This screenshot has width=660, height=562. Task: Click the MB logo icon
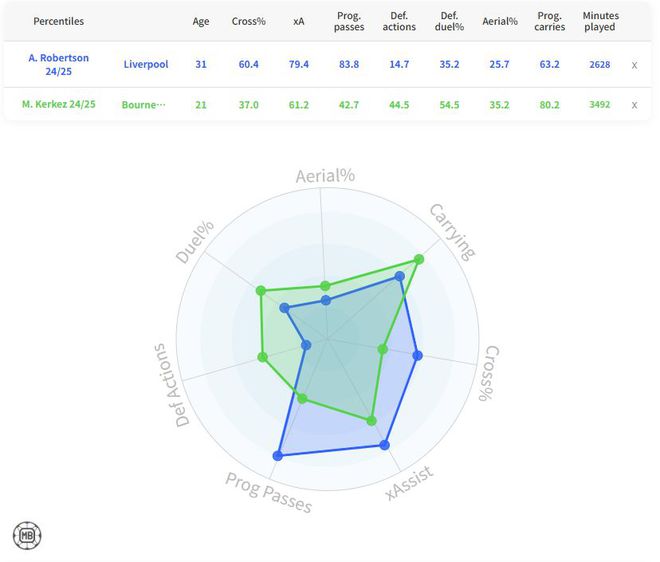coord(27,535)
